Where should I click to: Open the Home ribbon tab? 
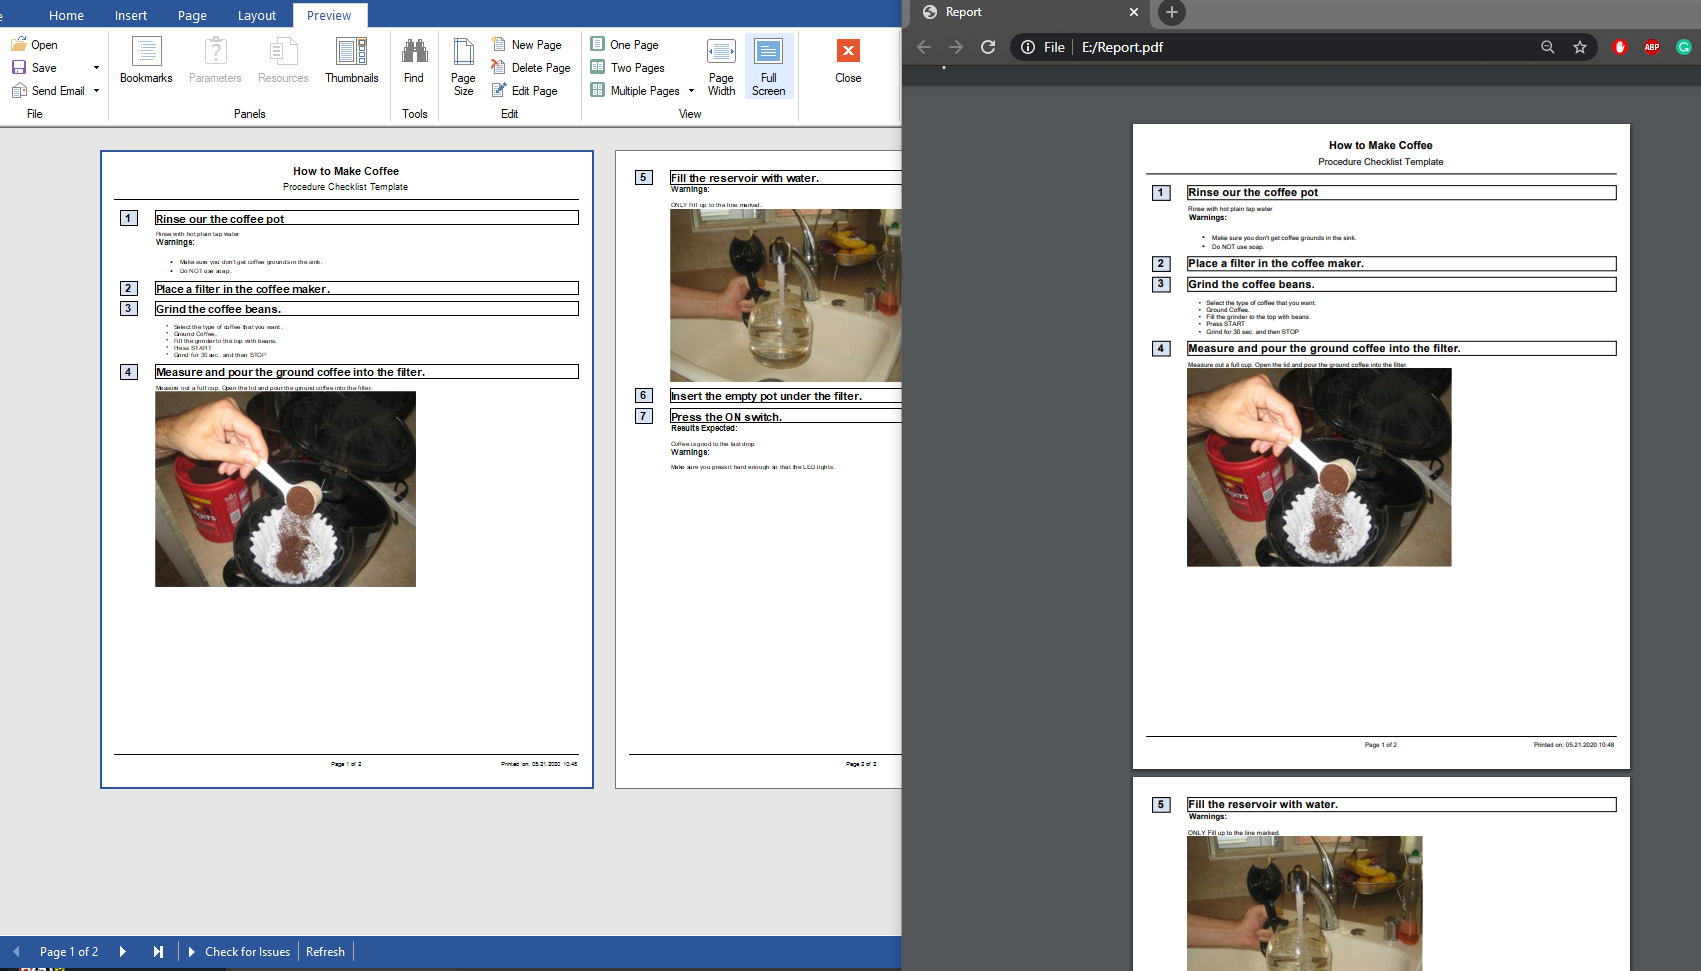click(66, 15)
